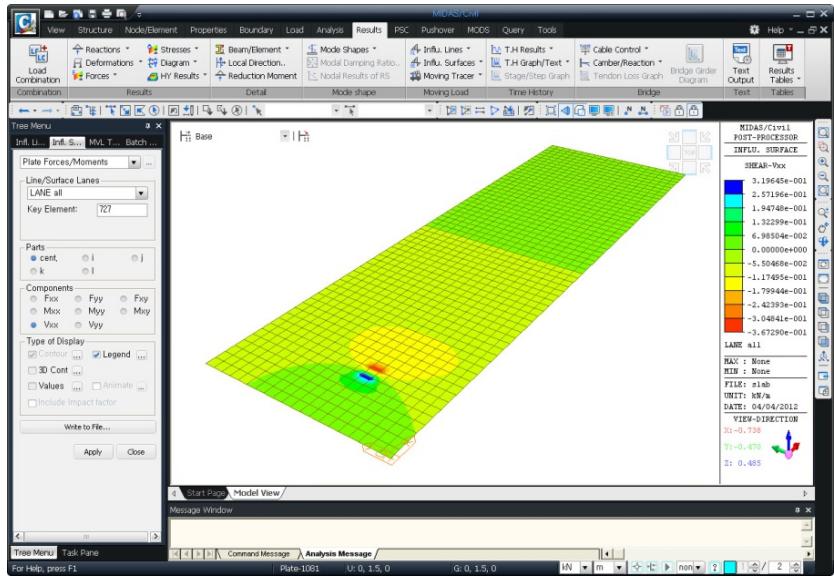Open the Stresses results menu

click(x=173, y=49)
